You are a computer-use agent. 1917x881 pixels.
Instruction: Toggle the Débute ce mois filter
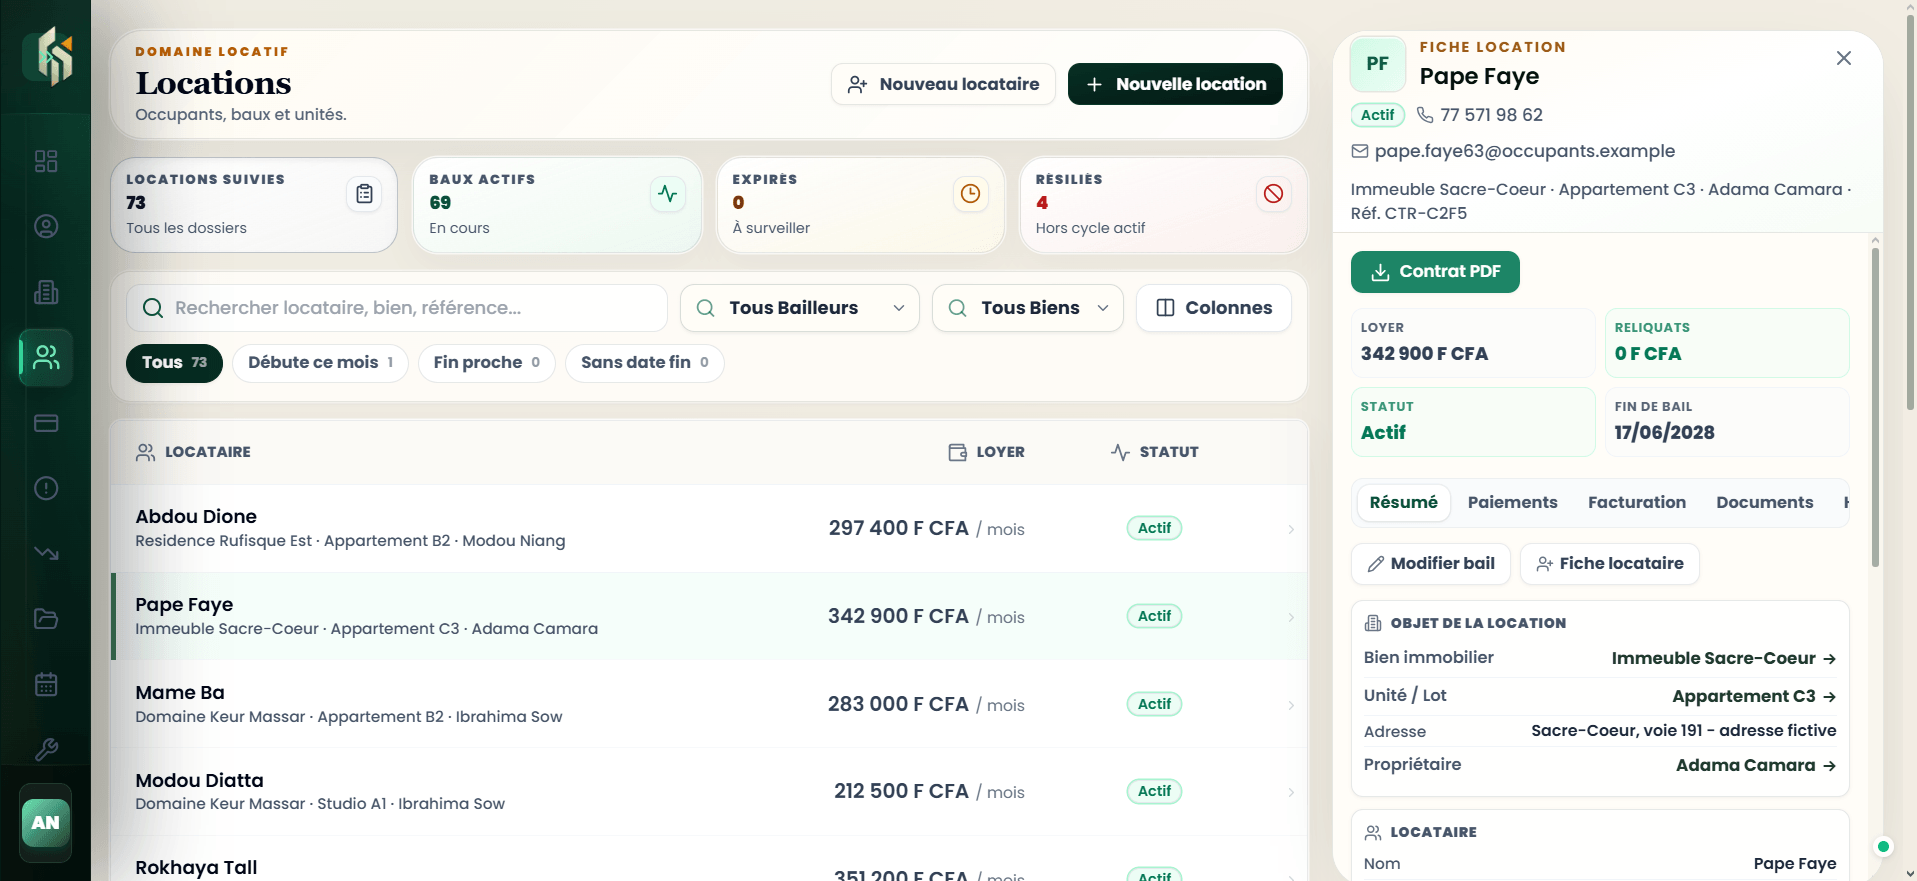pyautogui.click(x=320, y=363)
